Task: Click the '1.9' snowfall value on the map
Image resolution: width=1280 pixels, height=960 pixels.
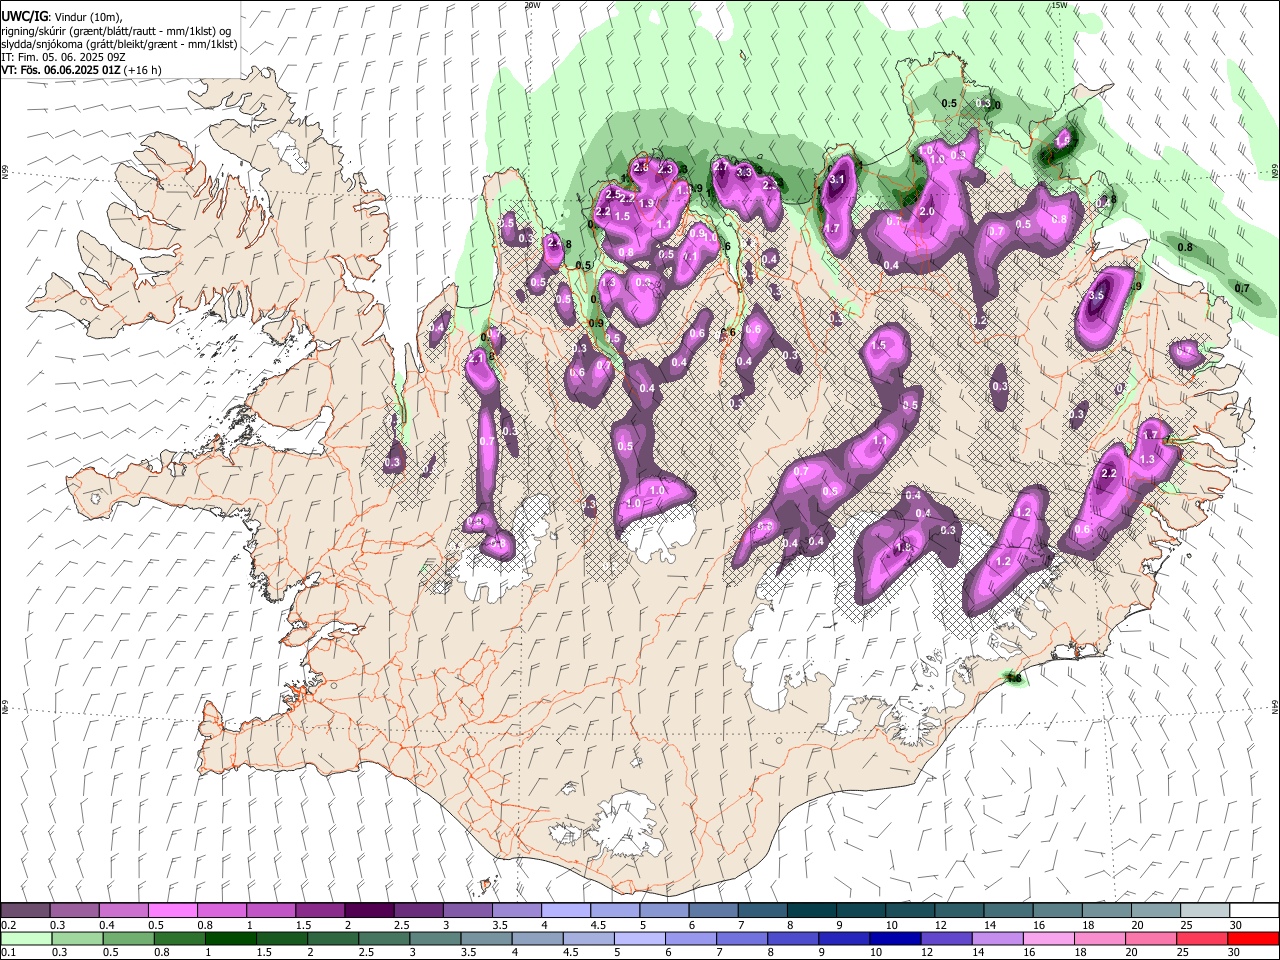Action: pyautogui.click(x=646, y=203)
